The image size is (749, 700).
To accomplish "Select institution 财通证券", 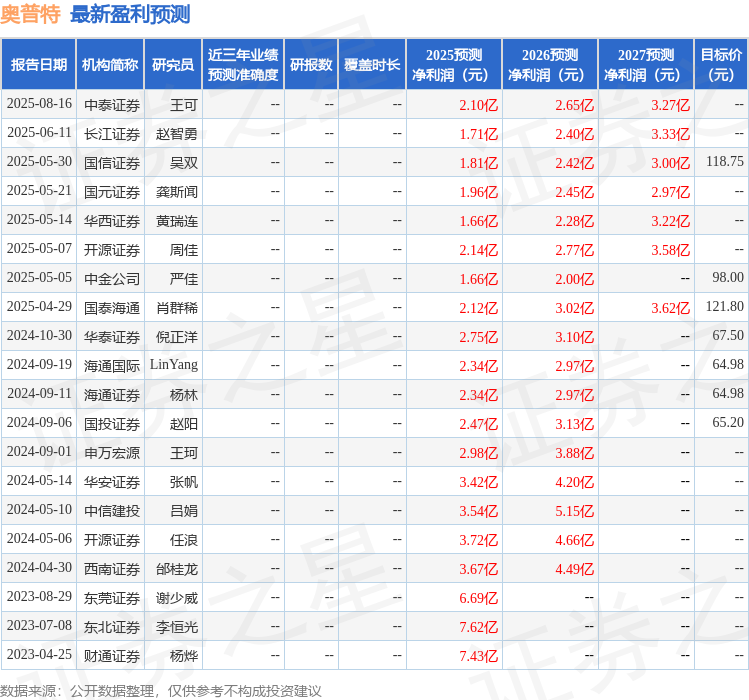I will point(112,656).
